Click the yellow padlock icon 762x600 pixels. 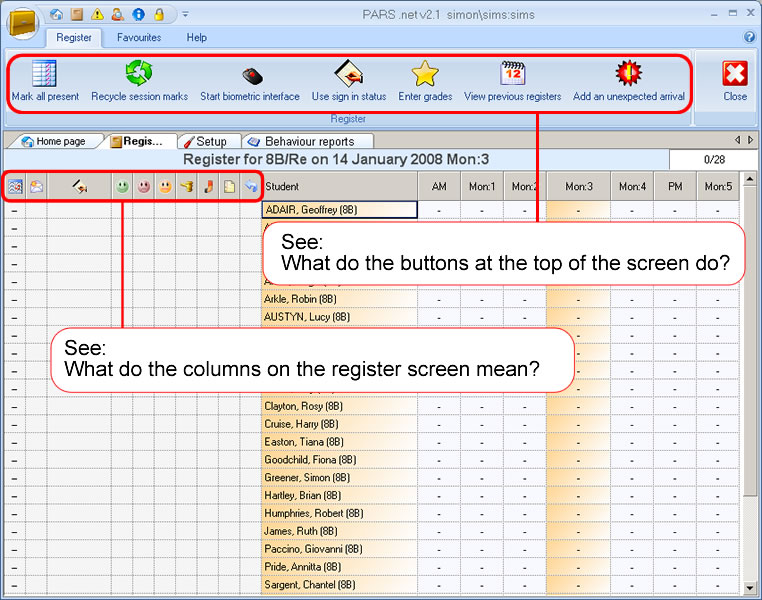coord(159,15)
